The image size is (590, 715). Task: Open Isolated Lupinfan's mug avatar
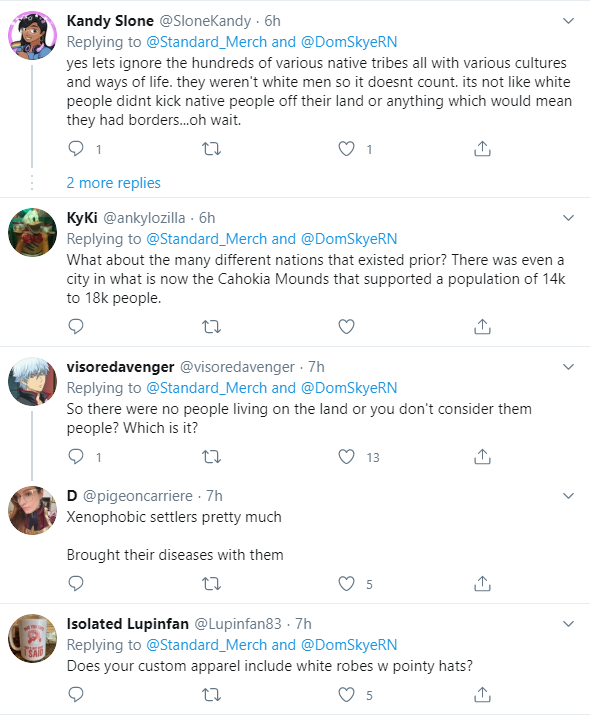(32, 638)
